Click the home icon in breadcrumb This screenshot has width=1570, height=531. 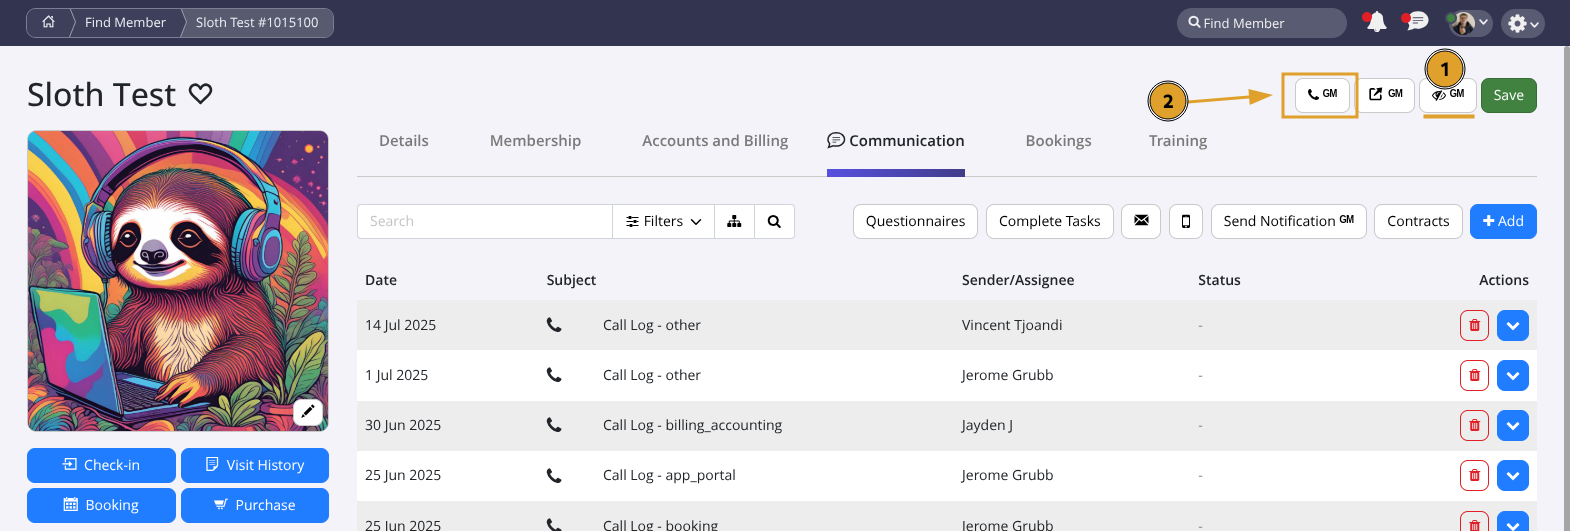click(48, 22)
